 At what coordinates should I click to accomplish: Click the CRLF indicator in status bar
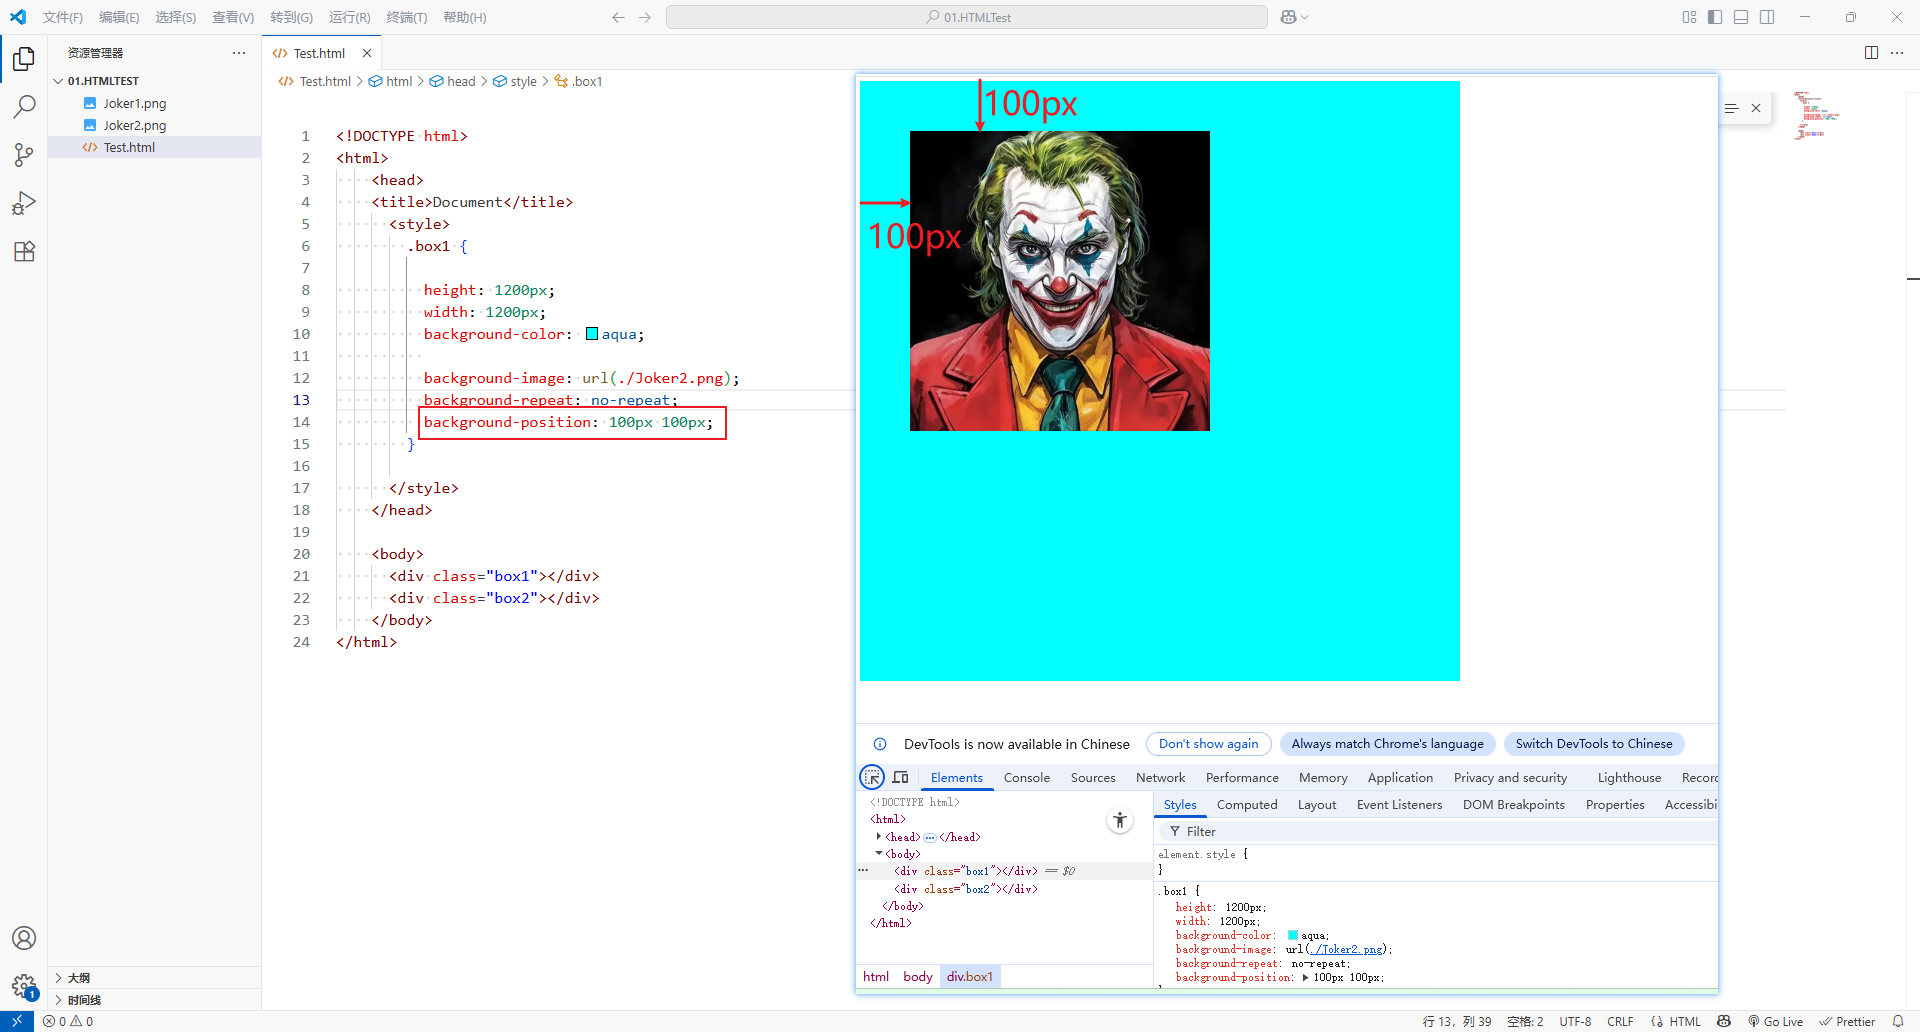[1620, 1021]
